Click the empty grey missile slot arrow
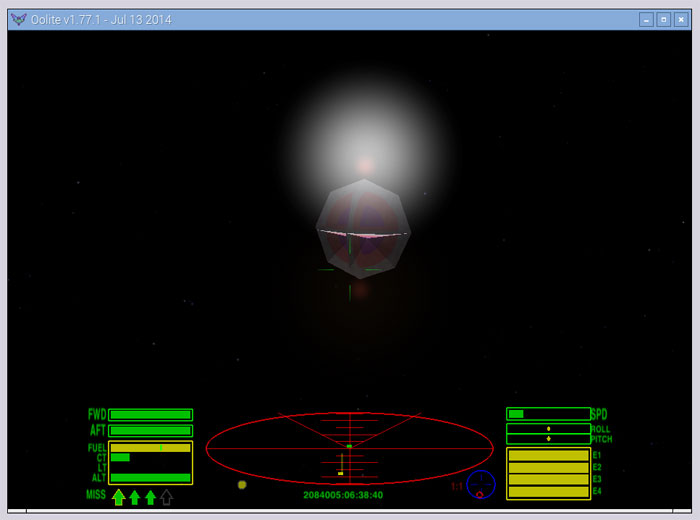The width and height of the screenshot is (700, 520). click(x=167, y=497)
